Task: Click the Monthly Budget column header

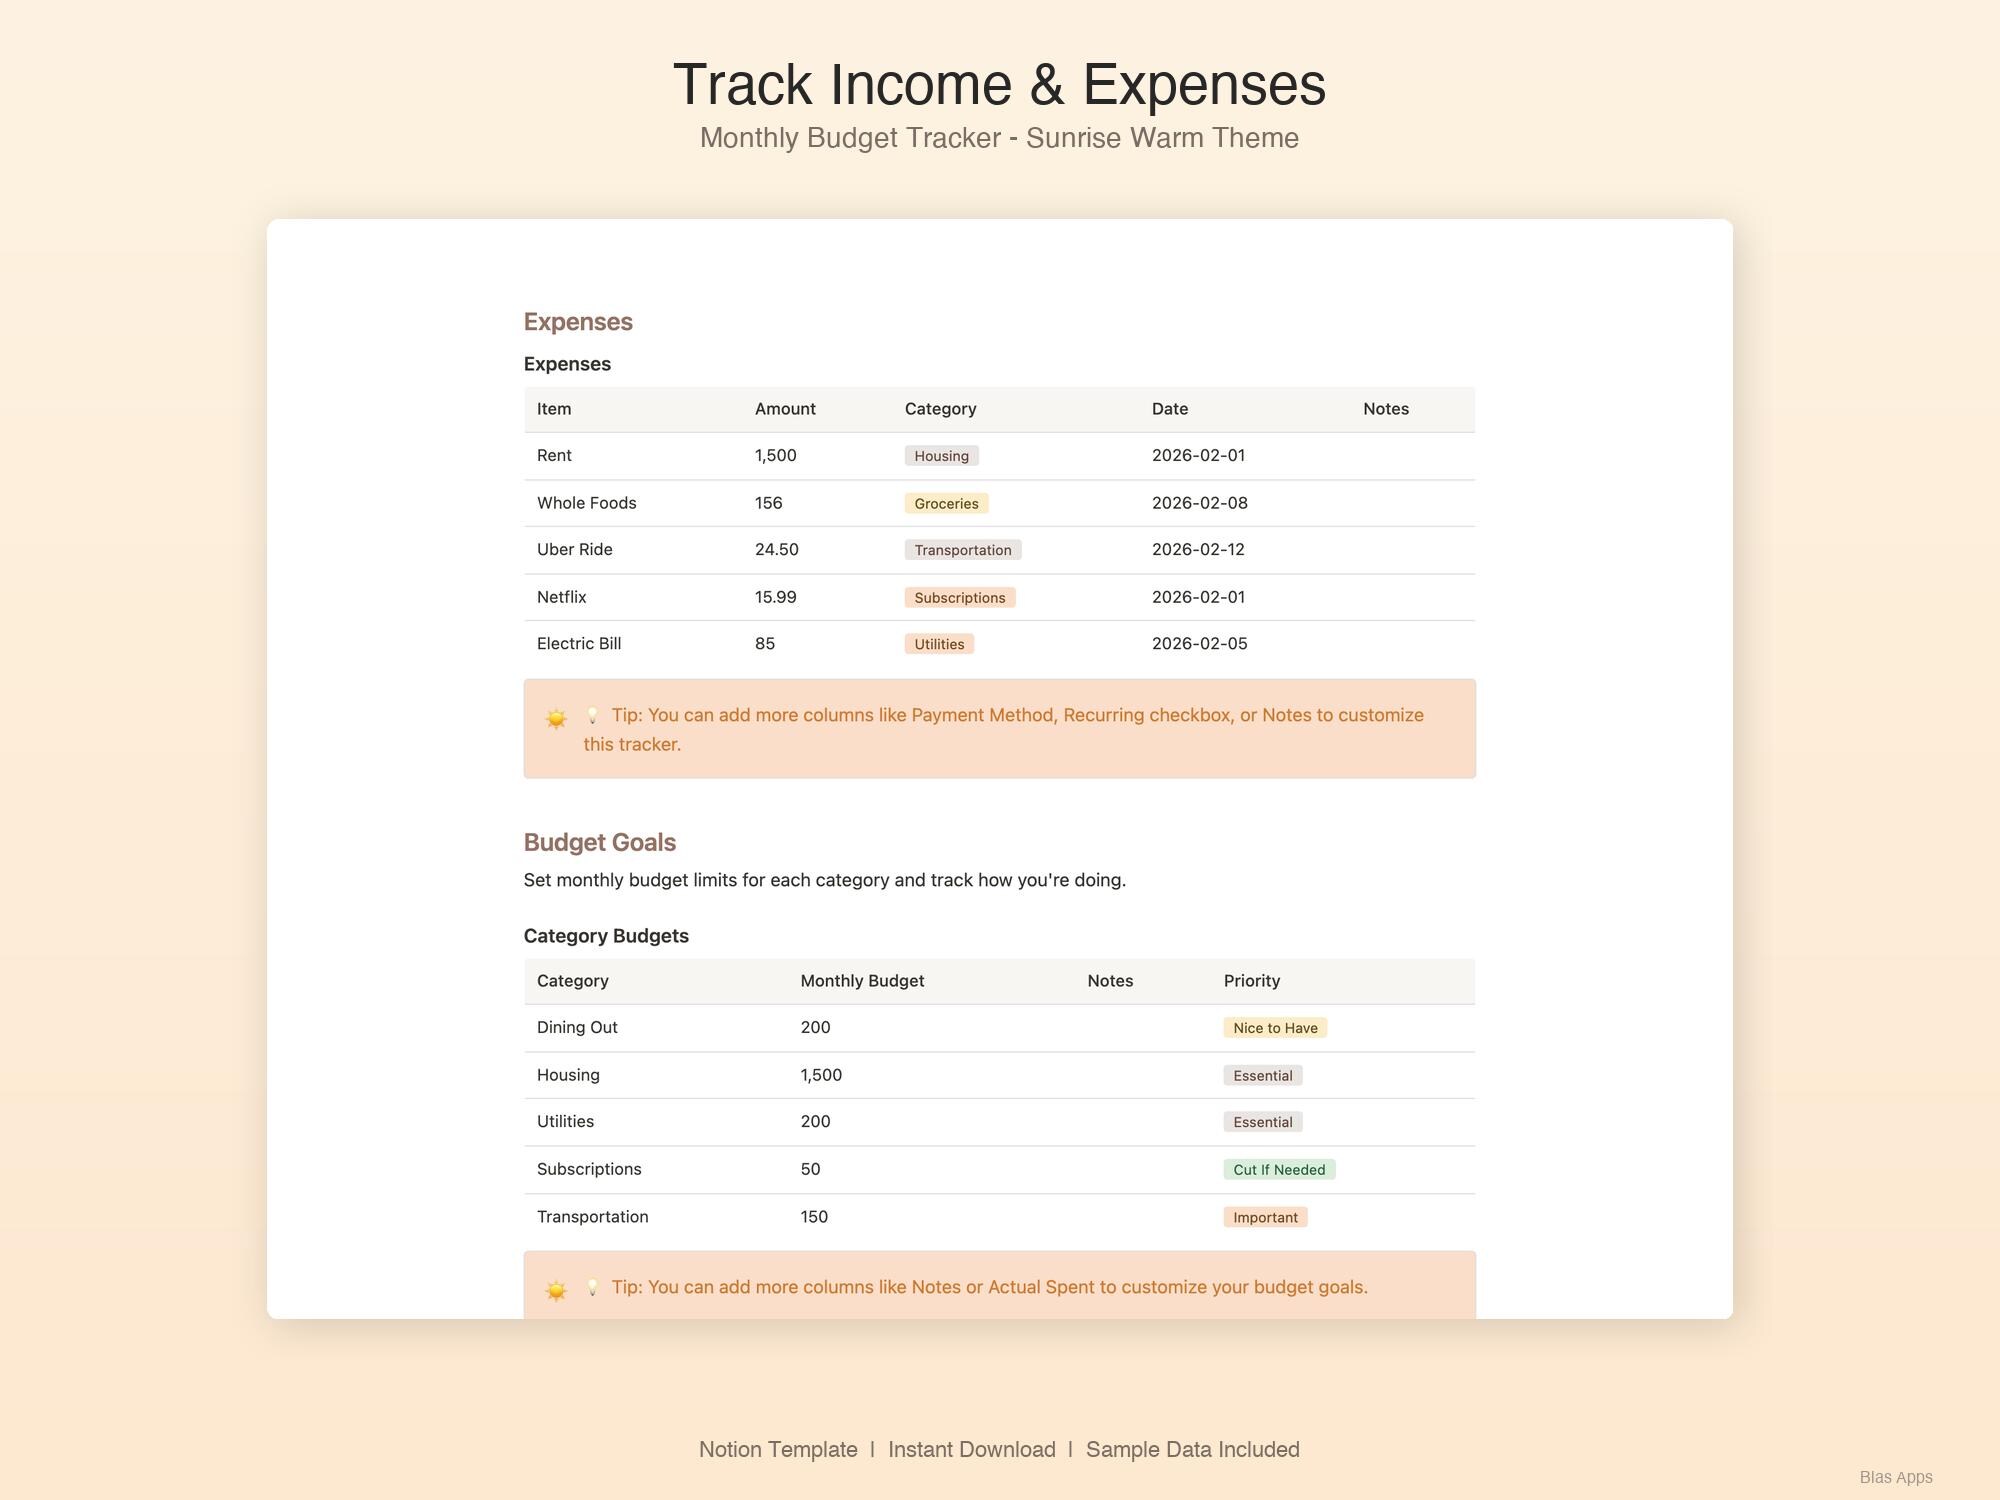Action: 862,981
